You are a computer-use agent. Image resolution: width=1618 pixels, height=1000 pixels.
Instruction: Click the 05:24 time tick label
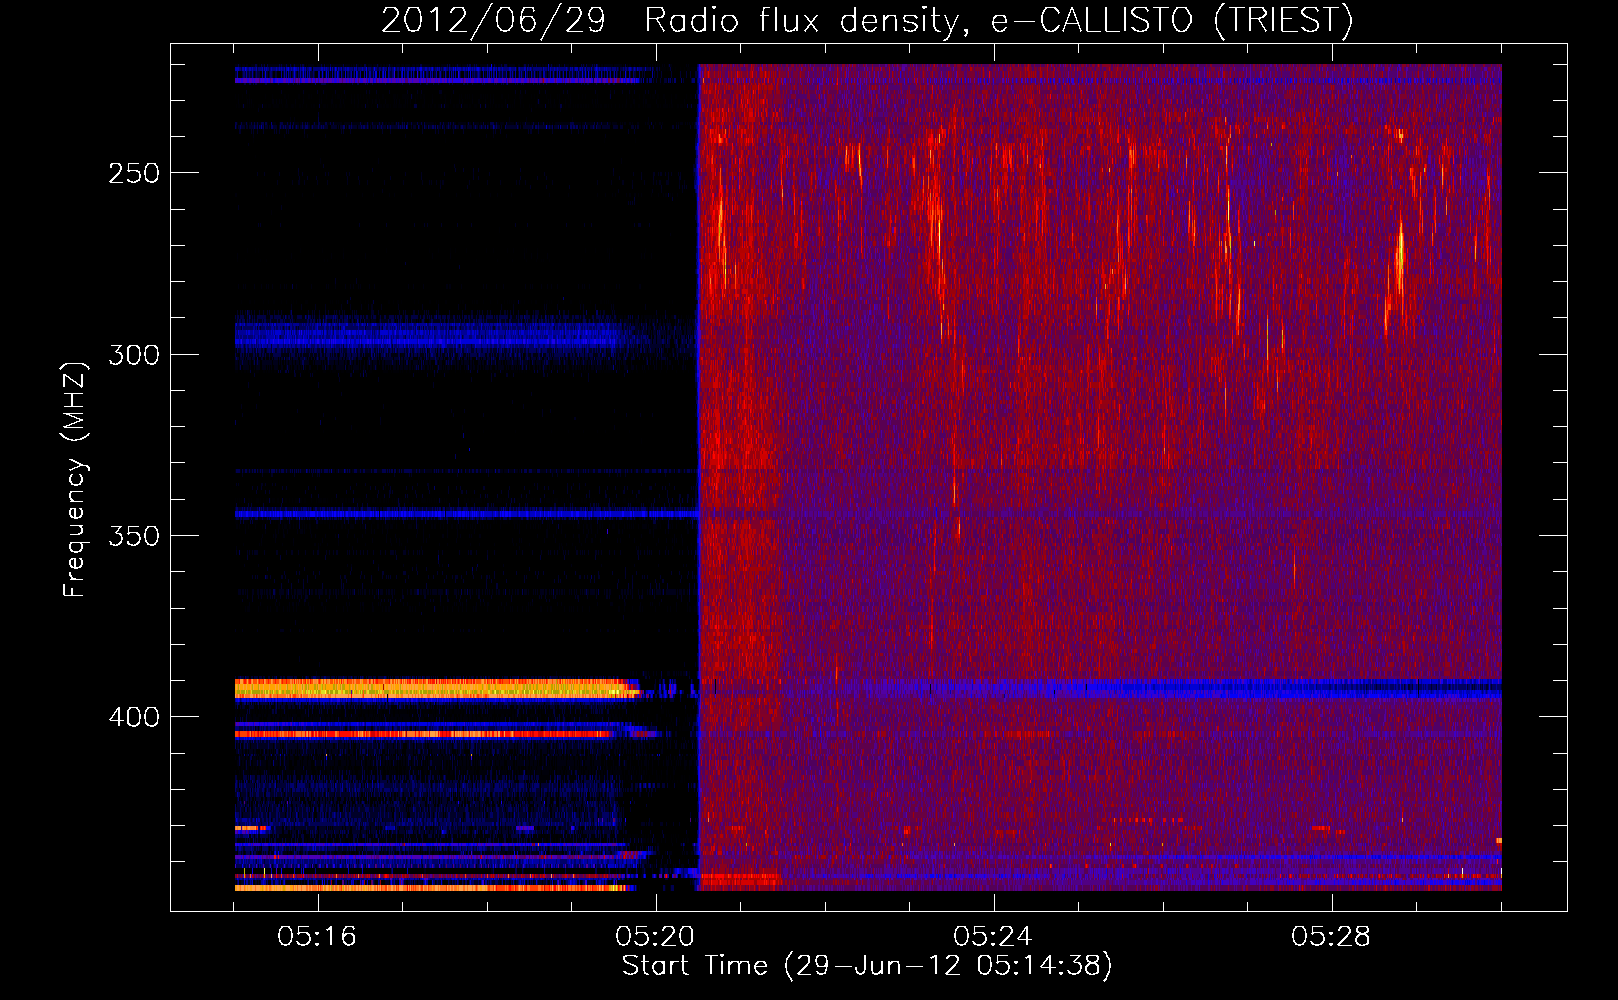point(992,936)
